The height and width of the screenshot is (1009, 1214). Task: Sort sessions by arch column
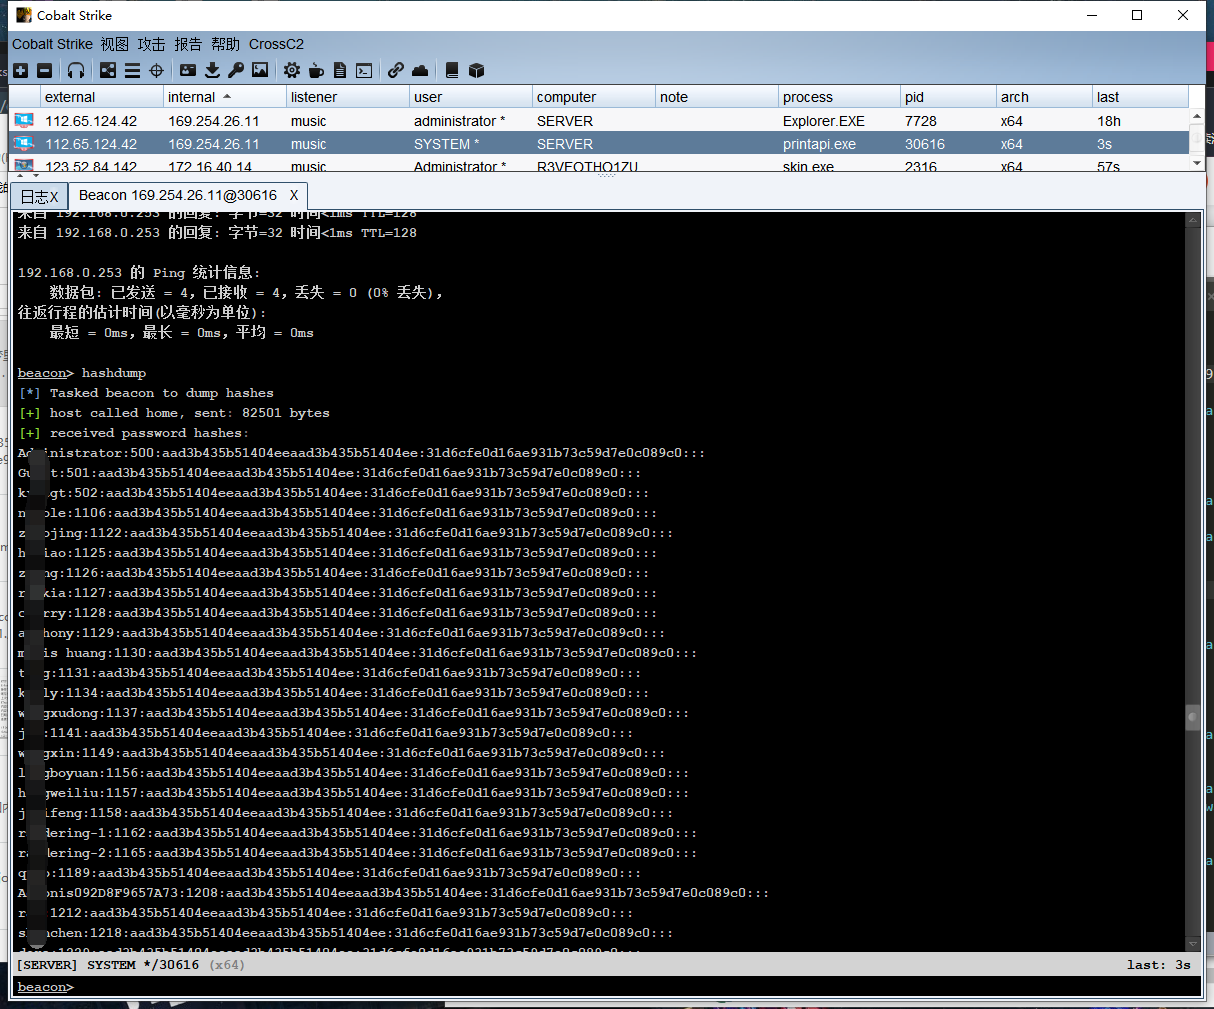tap(1045, 97)
